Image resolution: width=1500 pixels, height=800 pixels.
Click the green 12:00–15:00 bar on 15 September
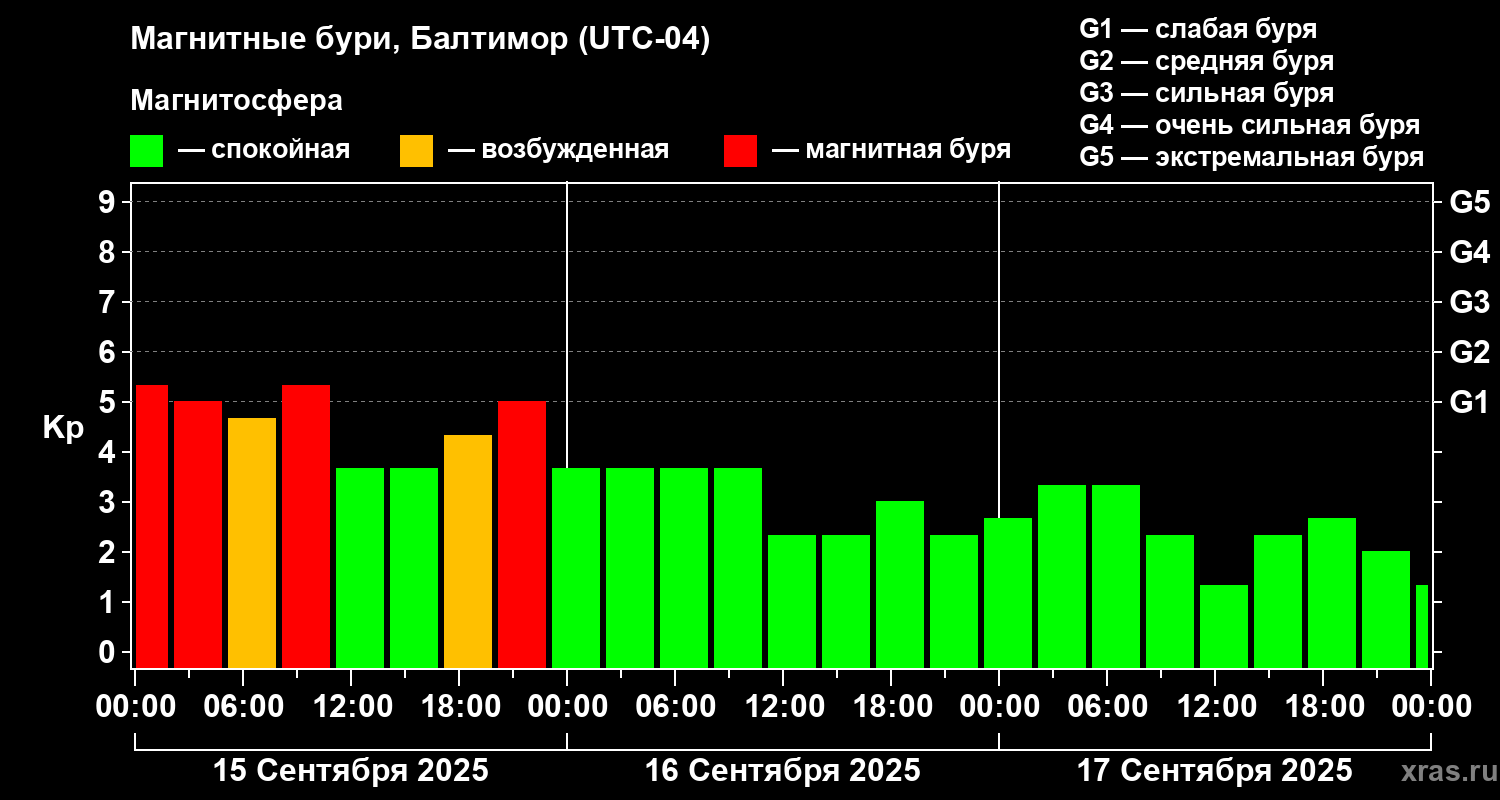coord(360,568)
